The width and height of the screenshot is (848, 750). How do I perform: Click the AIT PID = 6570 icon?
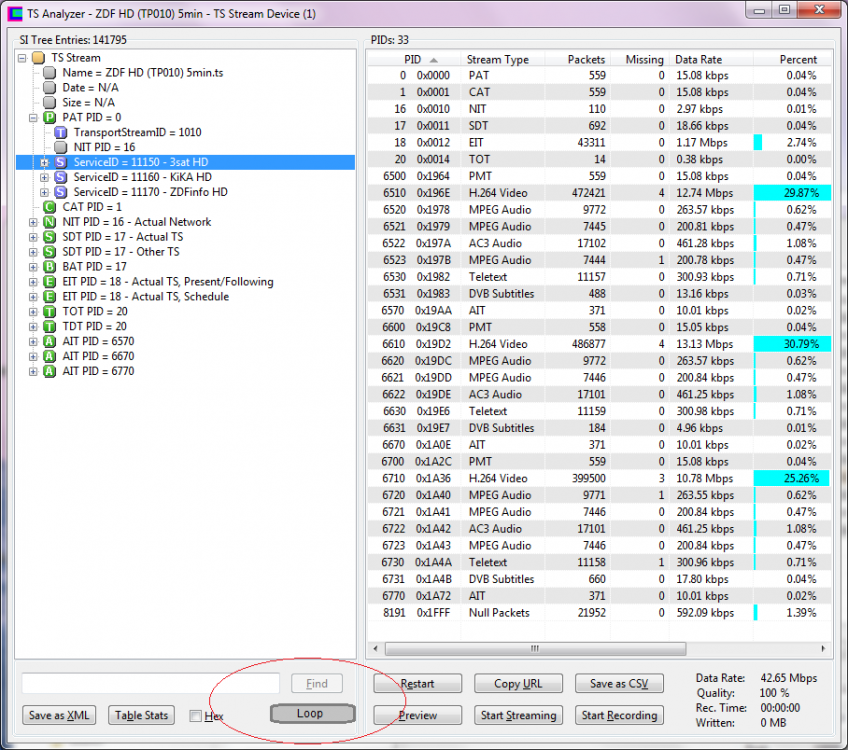[x=49, y=342]
